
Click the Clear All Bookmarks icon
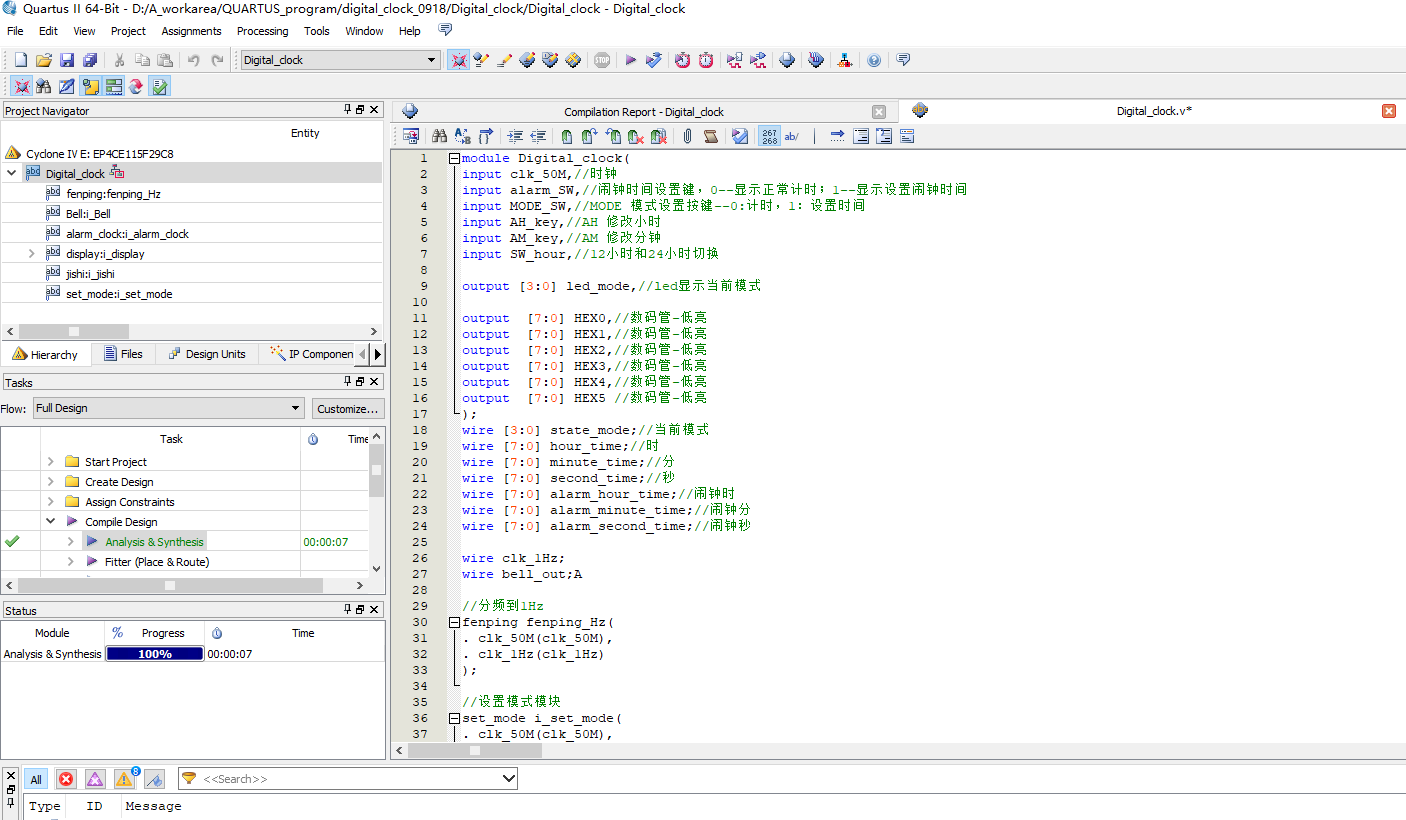click(659, 136)
